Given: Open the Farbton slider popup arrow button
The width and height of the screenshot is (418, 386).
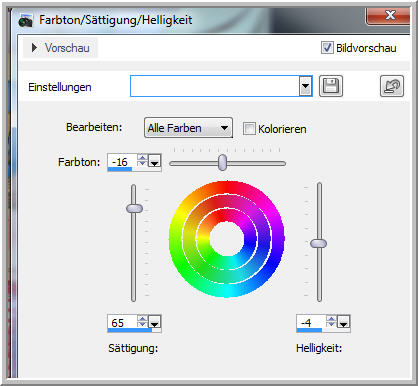Looking at the screenshot, I should (x=155, y=161).
